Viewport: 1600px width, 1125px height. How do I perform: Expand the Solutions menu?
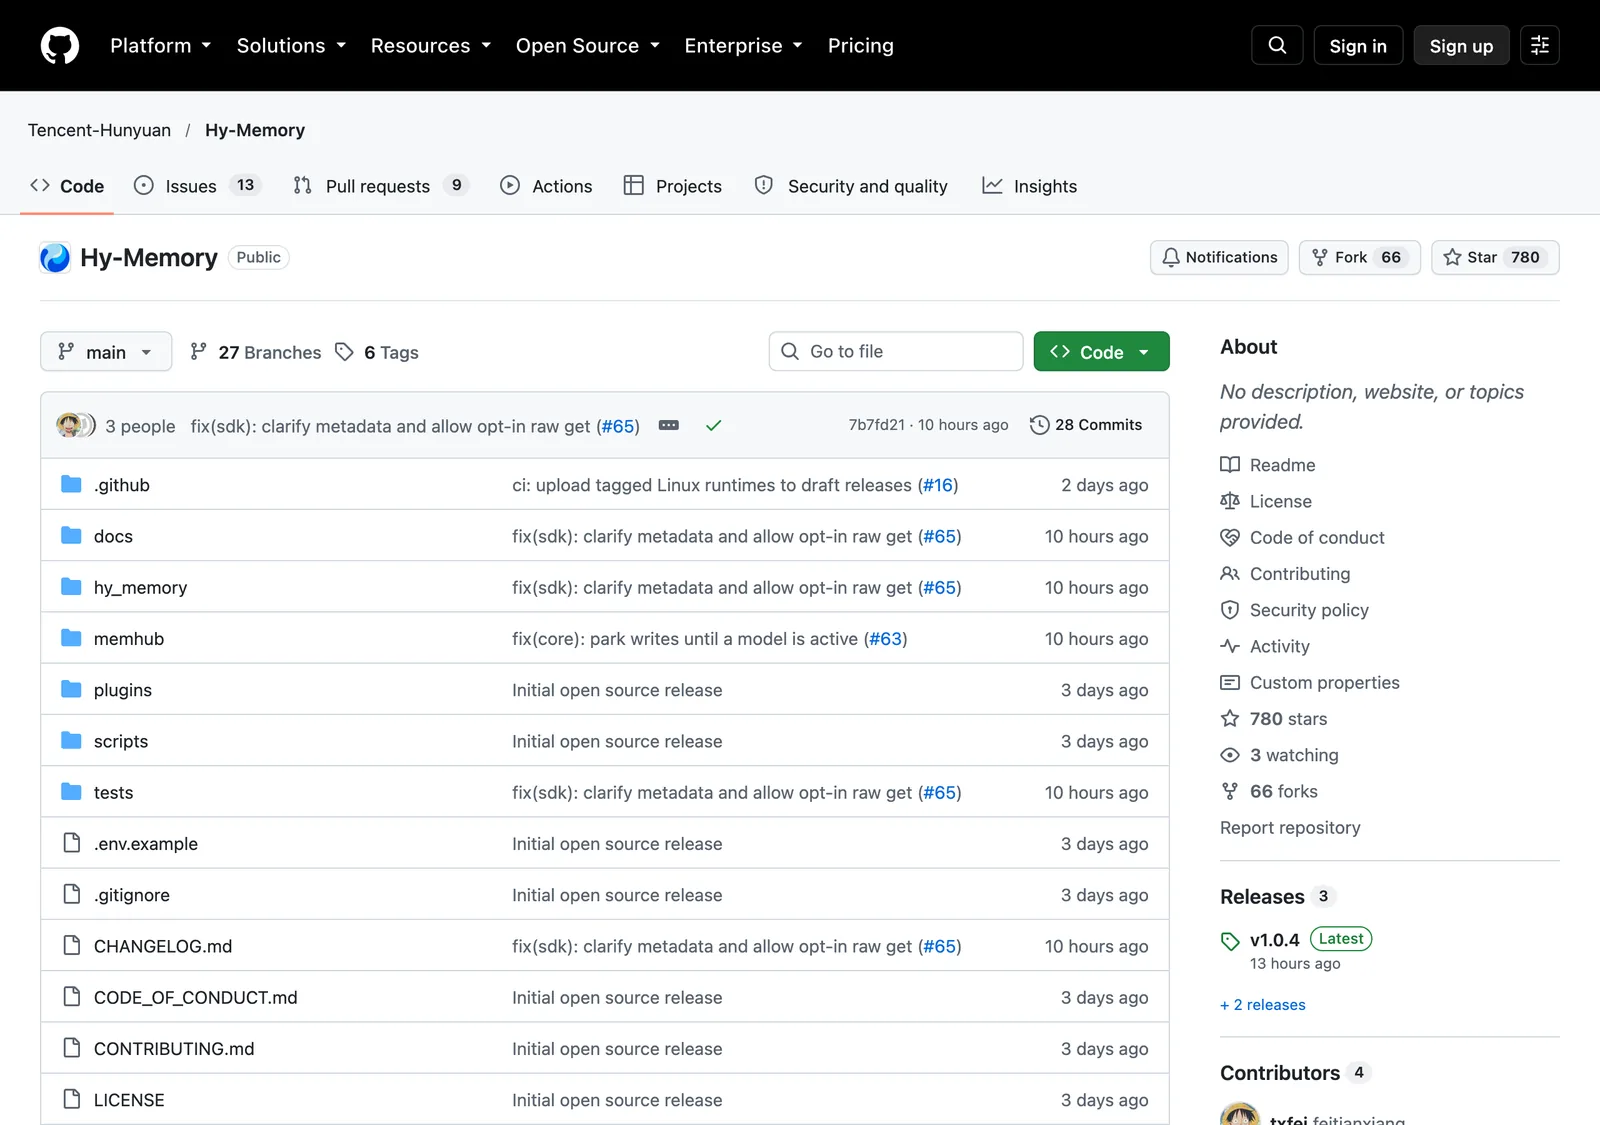(291, 46)
